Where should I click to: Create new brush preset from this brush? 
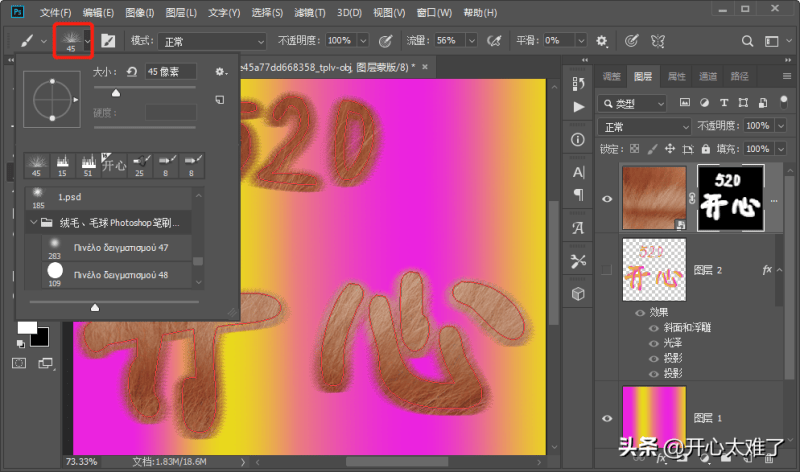click(220, 101)
